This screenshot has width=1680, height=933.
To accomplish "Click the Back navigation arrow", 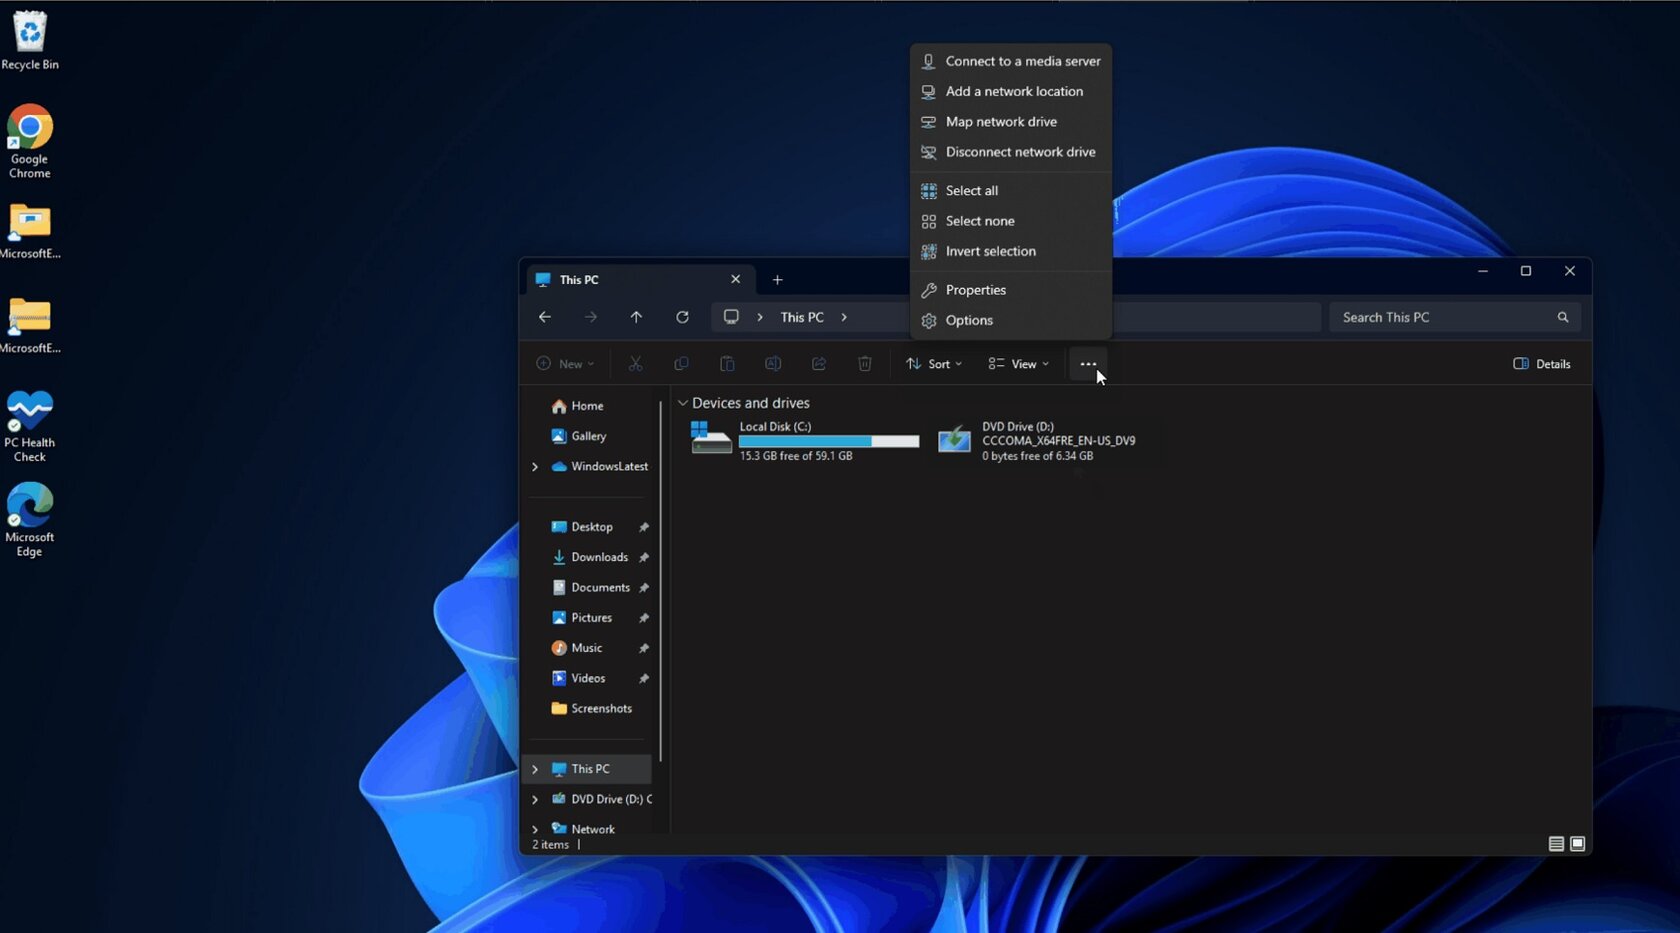I will 545,317.
